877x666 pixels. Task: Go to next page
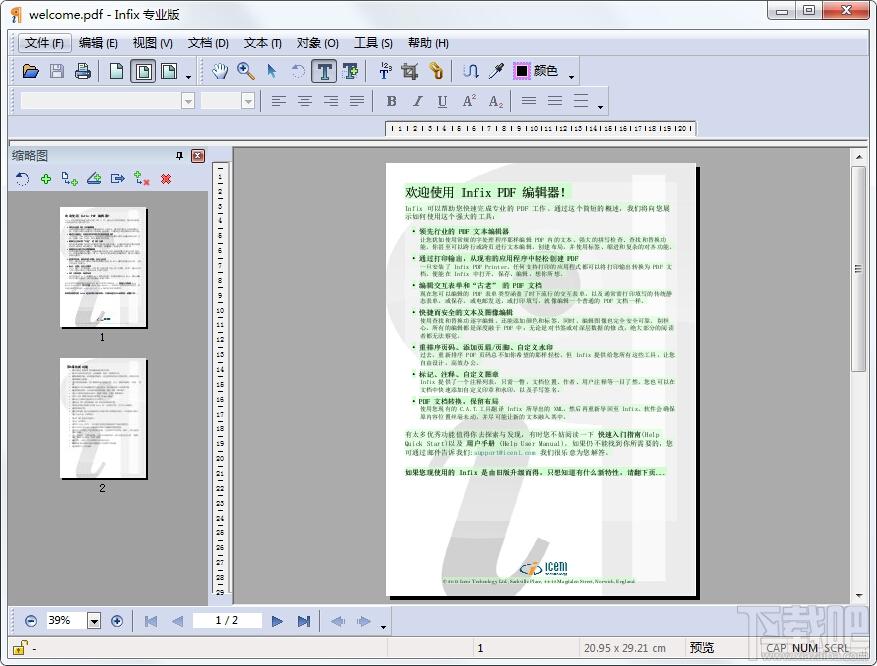coord(277,621)
